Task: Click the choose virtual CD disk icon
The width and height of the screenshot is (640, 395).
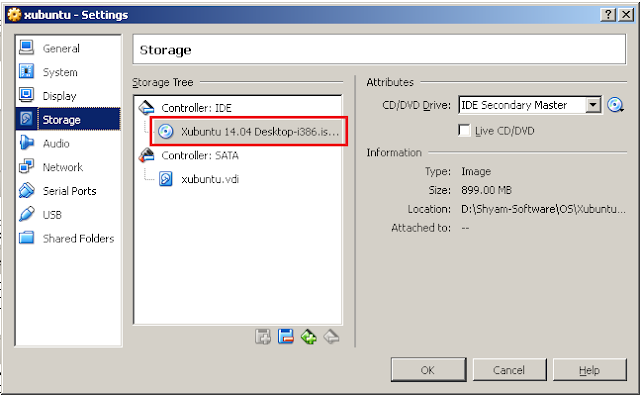Action: coord(615,105)
